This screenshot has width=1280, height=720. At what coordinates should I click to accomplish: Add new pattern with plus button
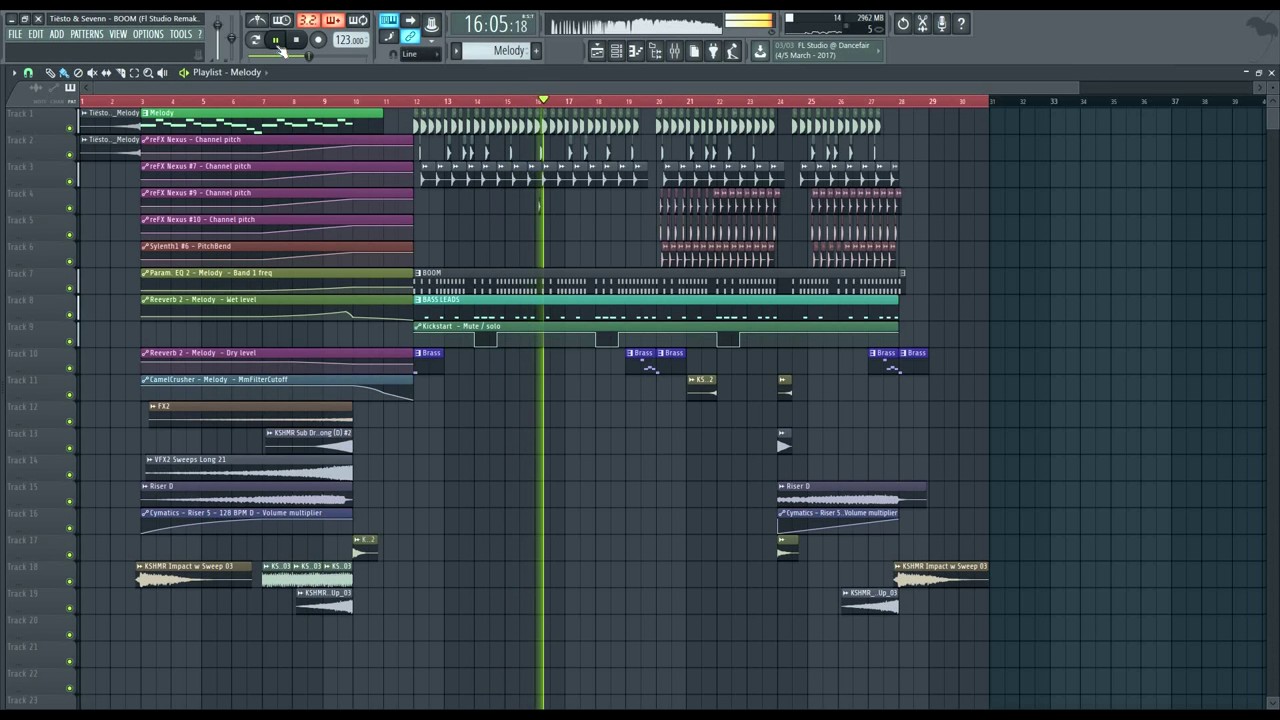[x=536, y=51]
